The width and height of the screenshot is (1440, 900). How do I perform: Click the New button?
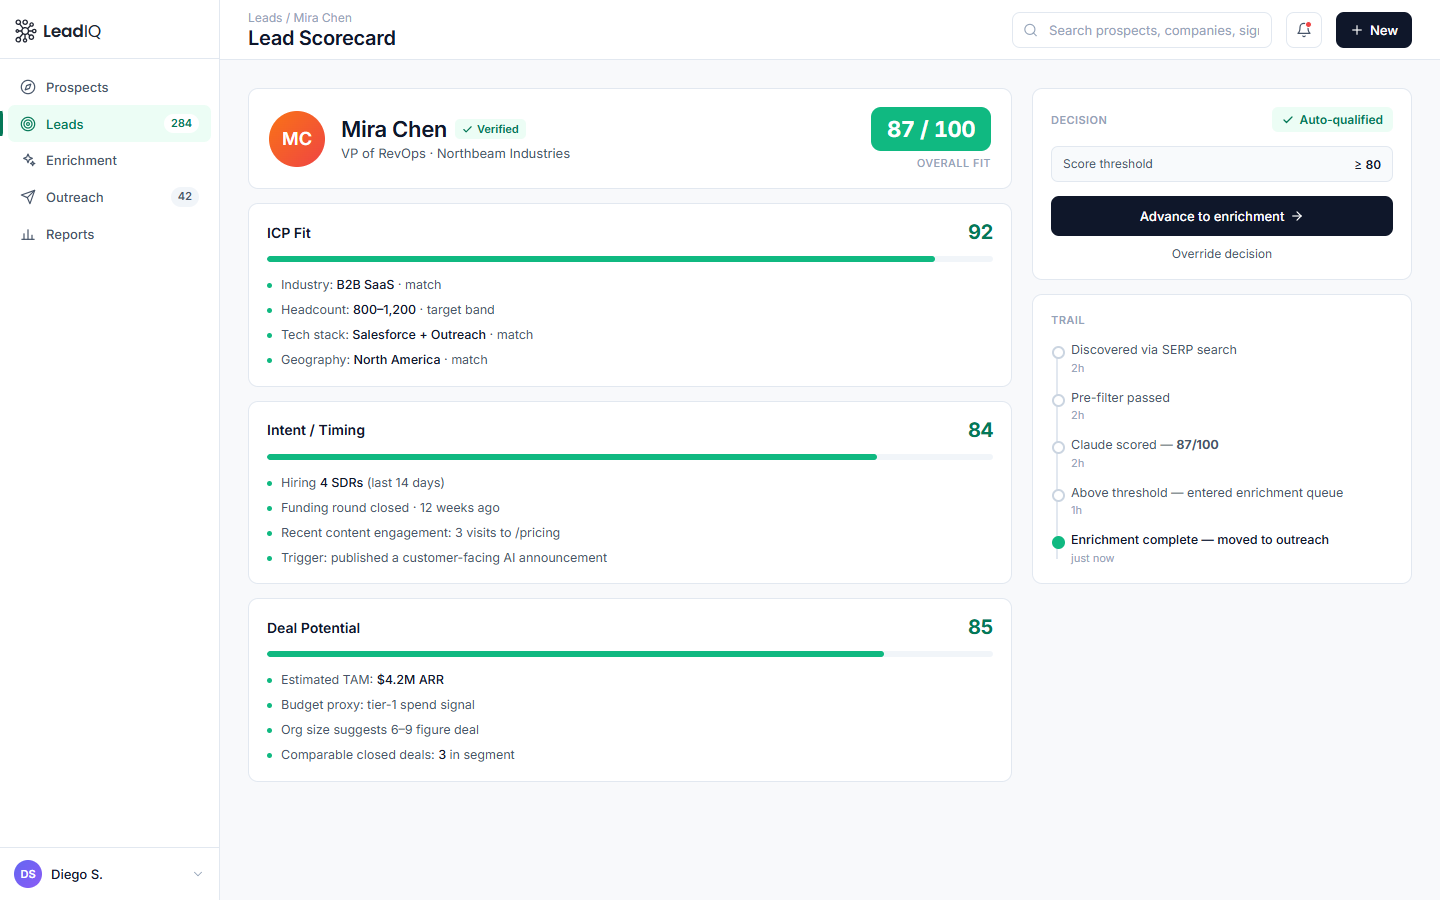click(1374, 30)
